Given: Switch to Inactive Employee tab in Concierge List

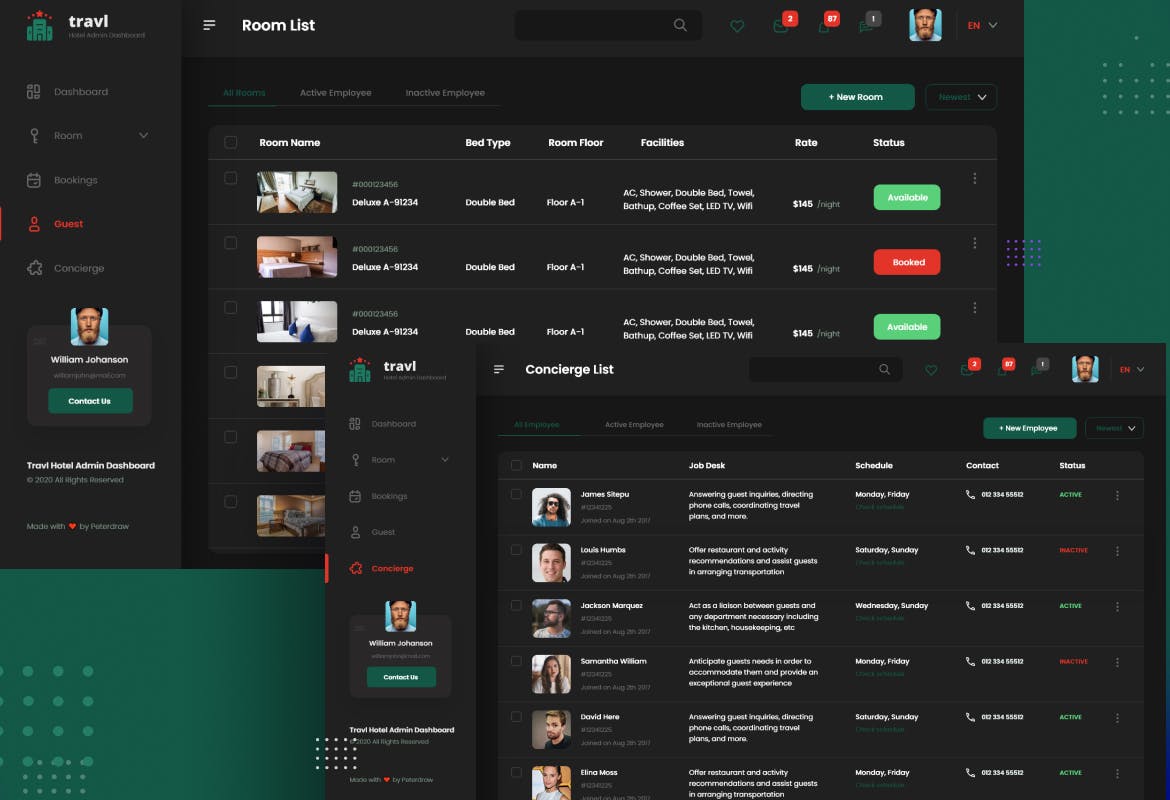Looking at the screenshot, I should click(x=729, y=425).
